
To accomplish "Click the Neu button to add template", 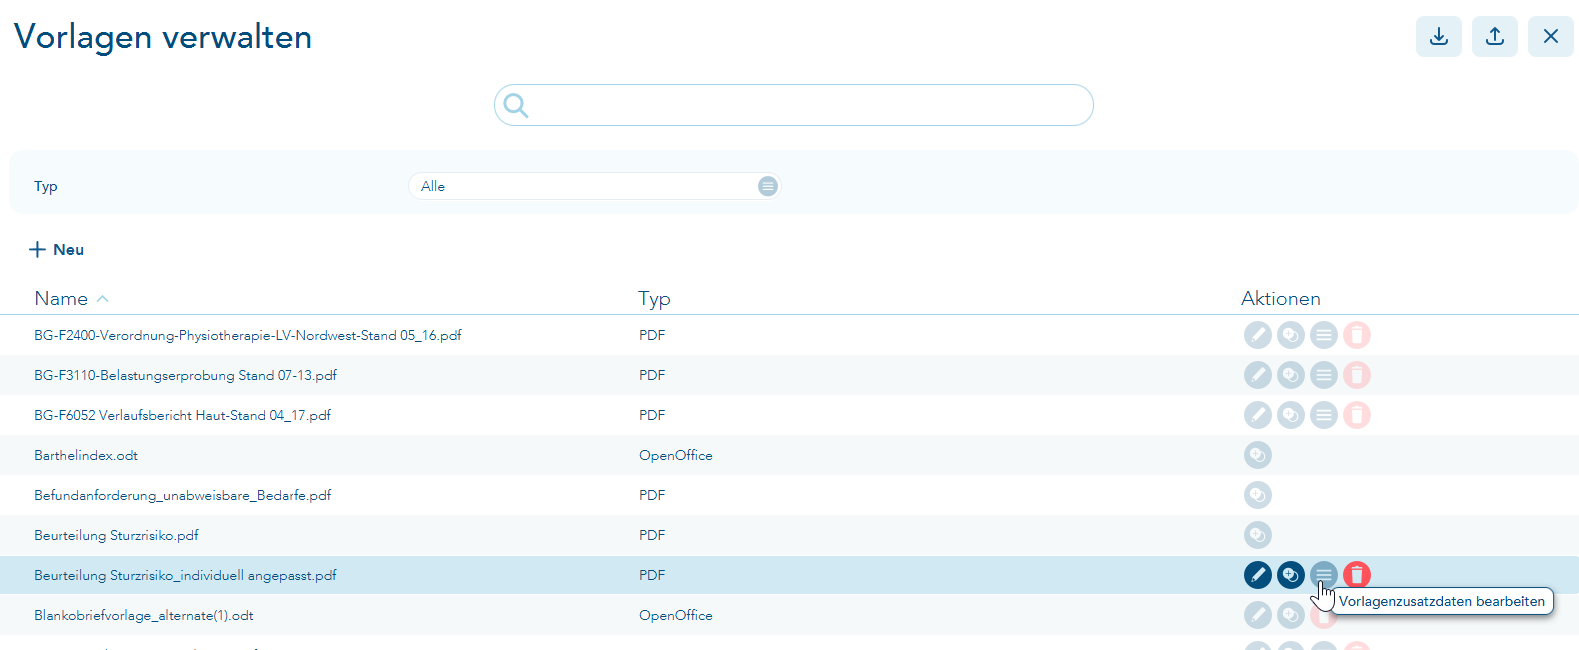I will click(56, 250).
